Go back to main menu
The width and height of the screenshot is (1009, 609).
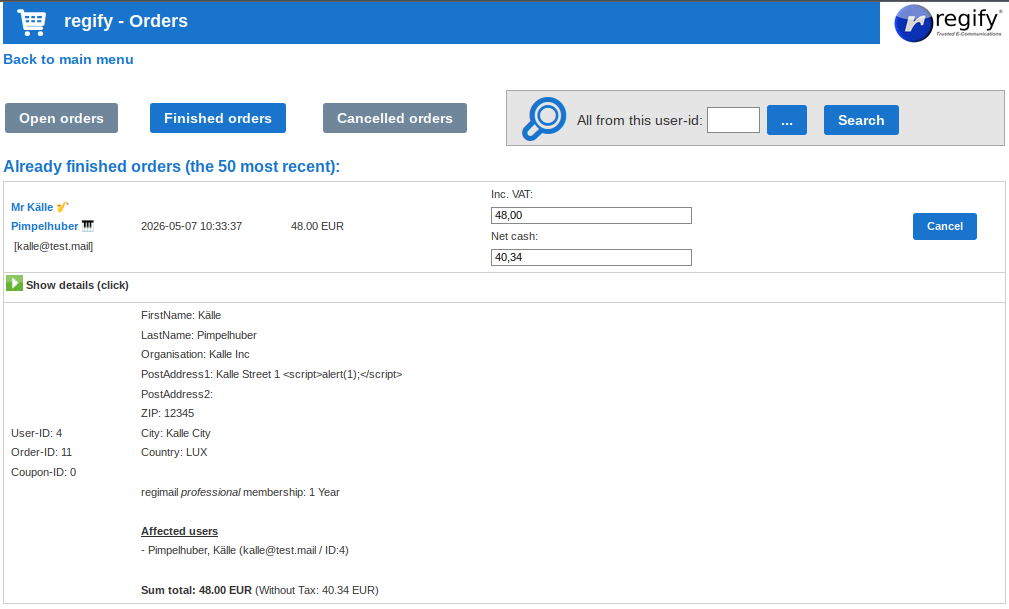click(68, 59)
